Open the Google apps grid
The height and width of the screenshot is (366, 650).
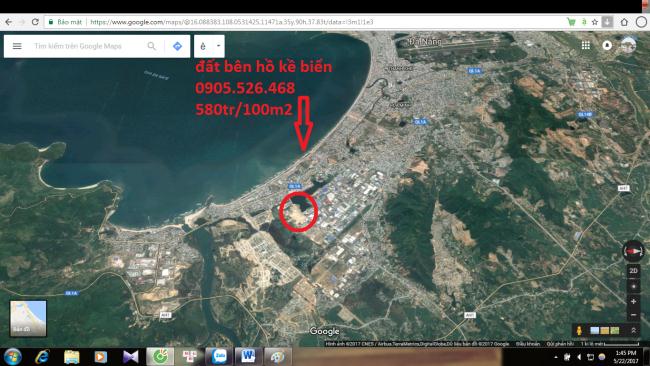point(585,45)
